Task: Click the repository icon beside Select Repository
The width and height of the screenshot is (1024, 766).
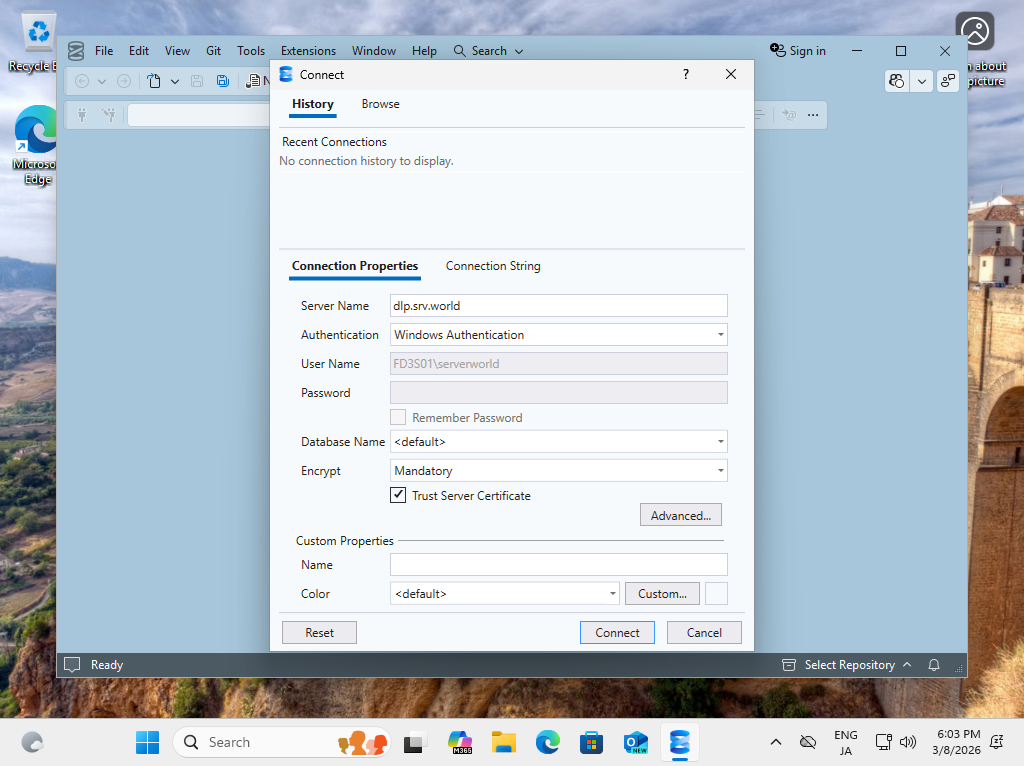Action: point(789,665)
